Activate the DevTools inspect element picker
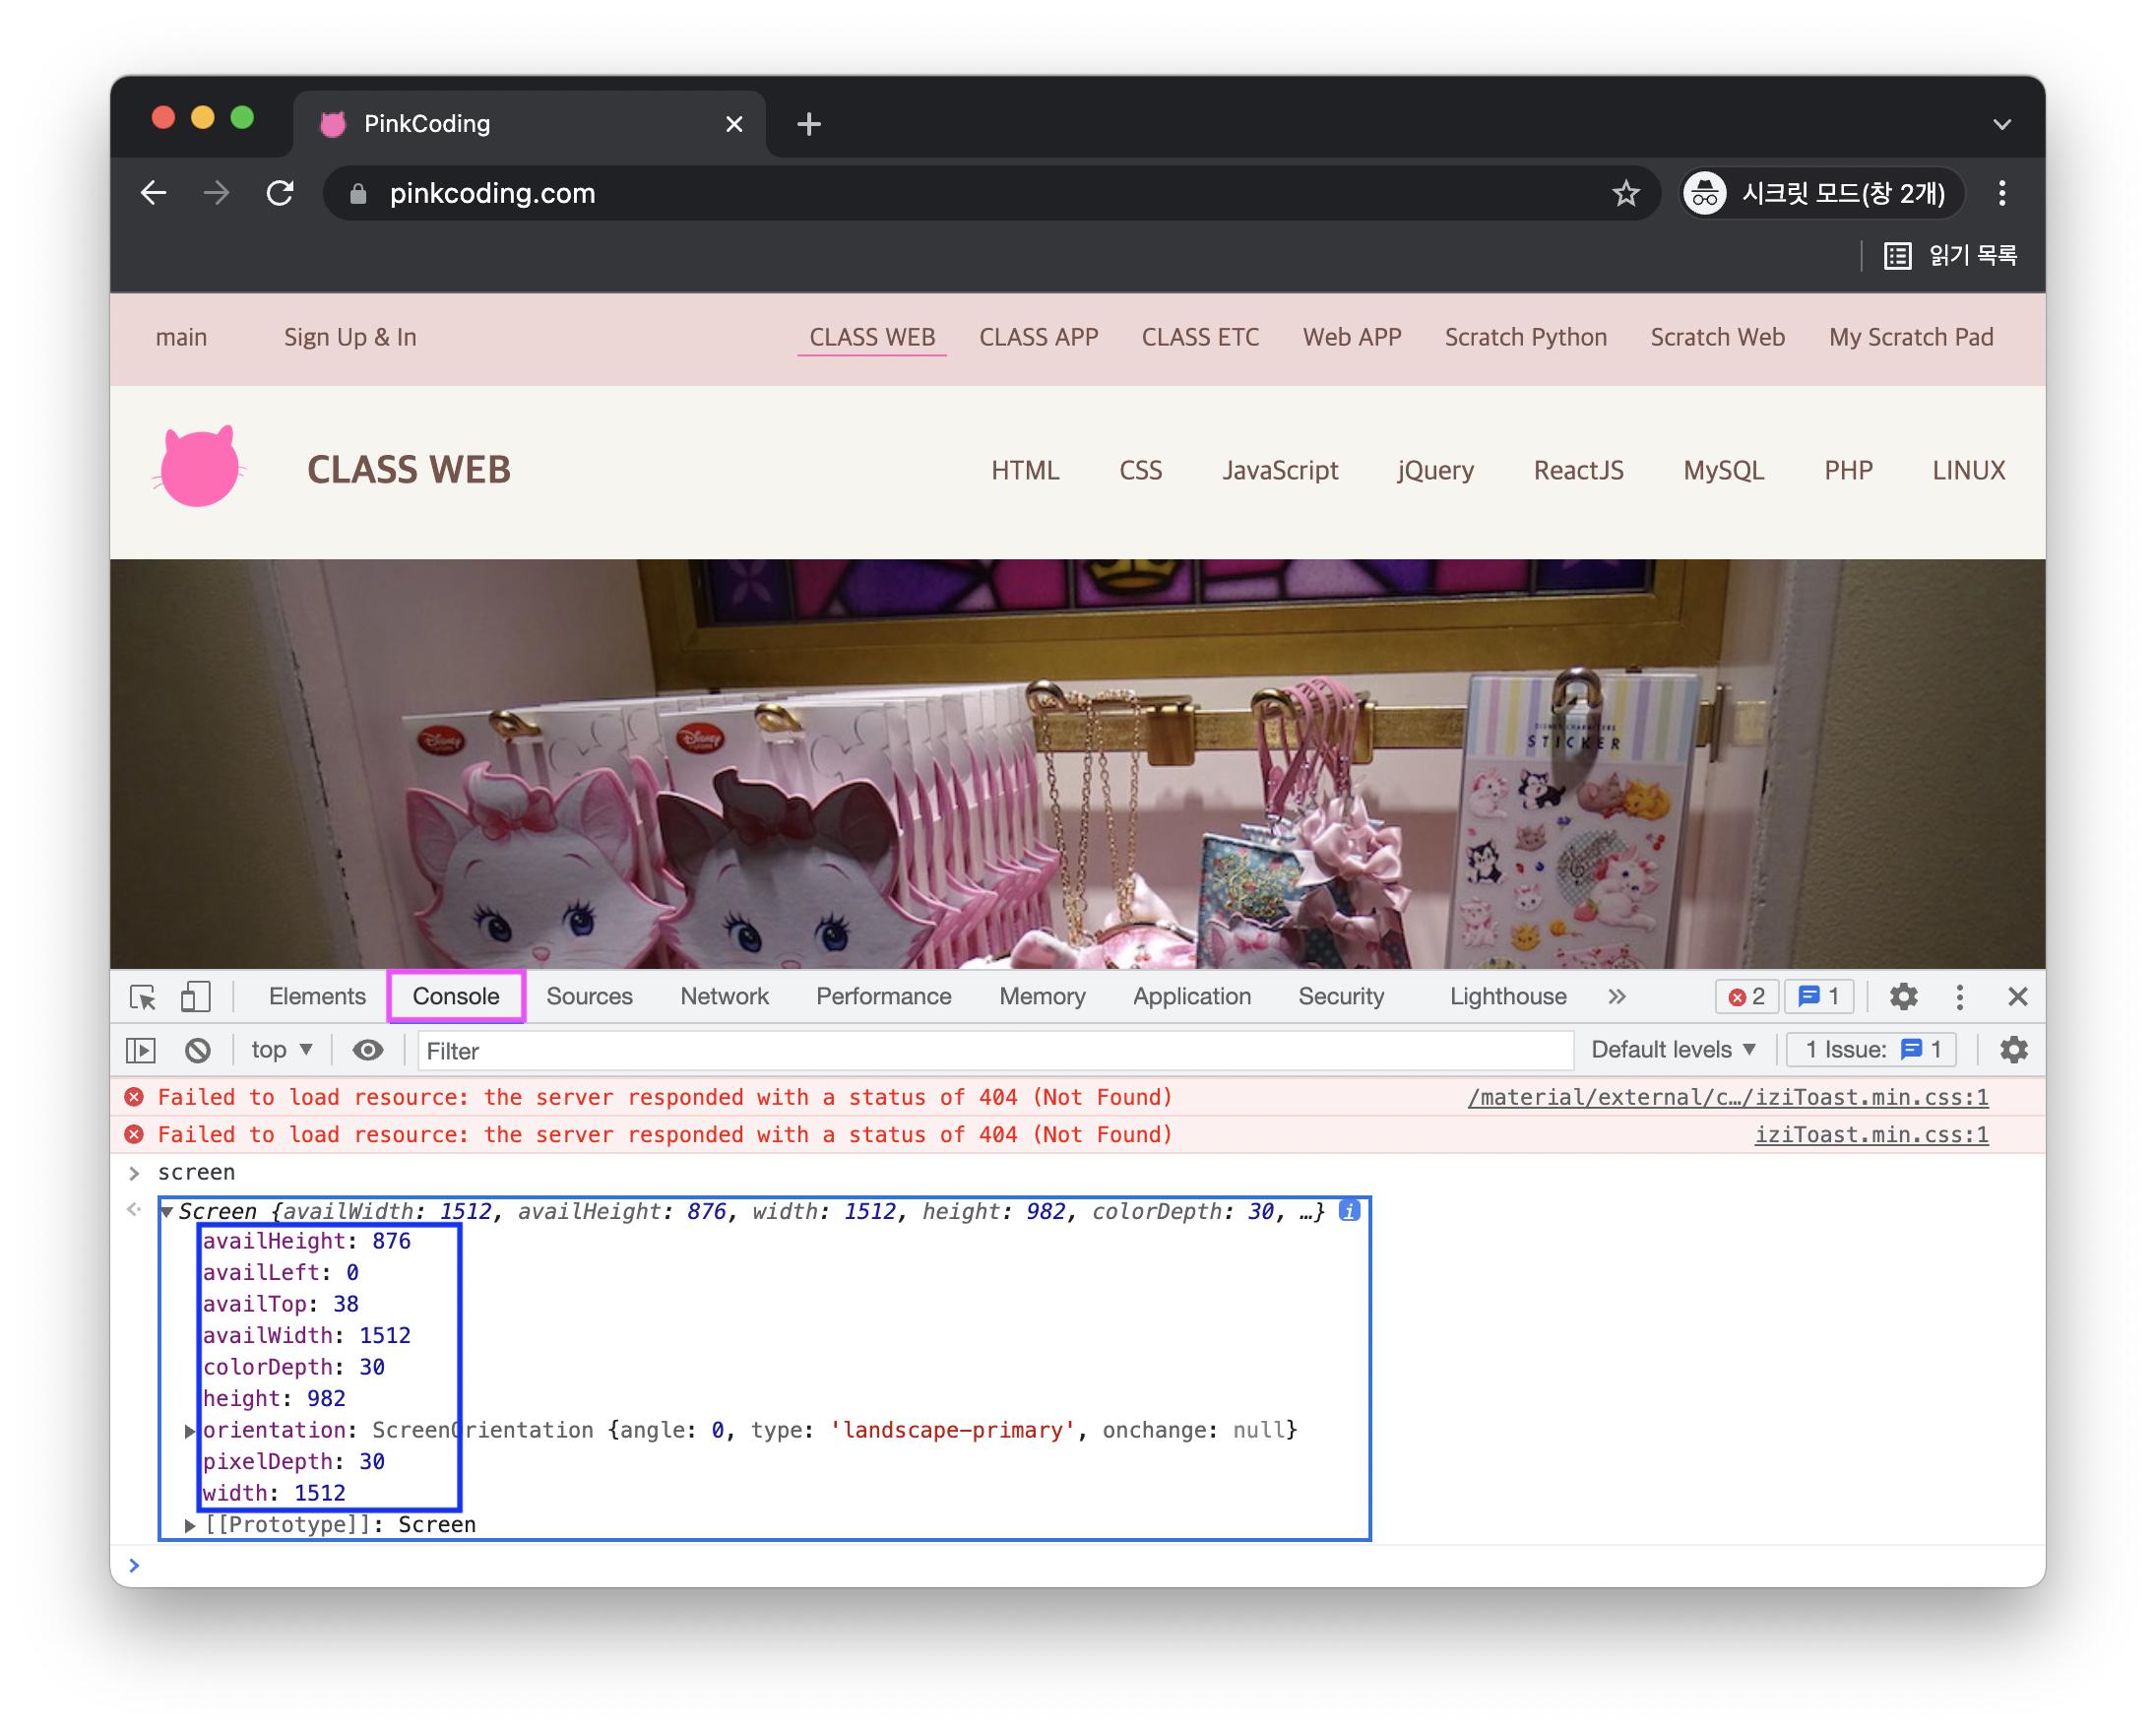The height and width of the screenshot is (1733, 2156). (x=143, y=997)
